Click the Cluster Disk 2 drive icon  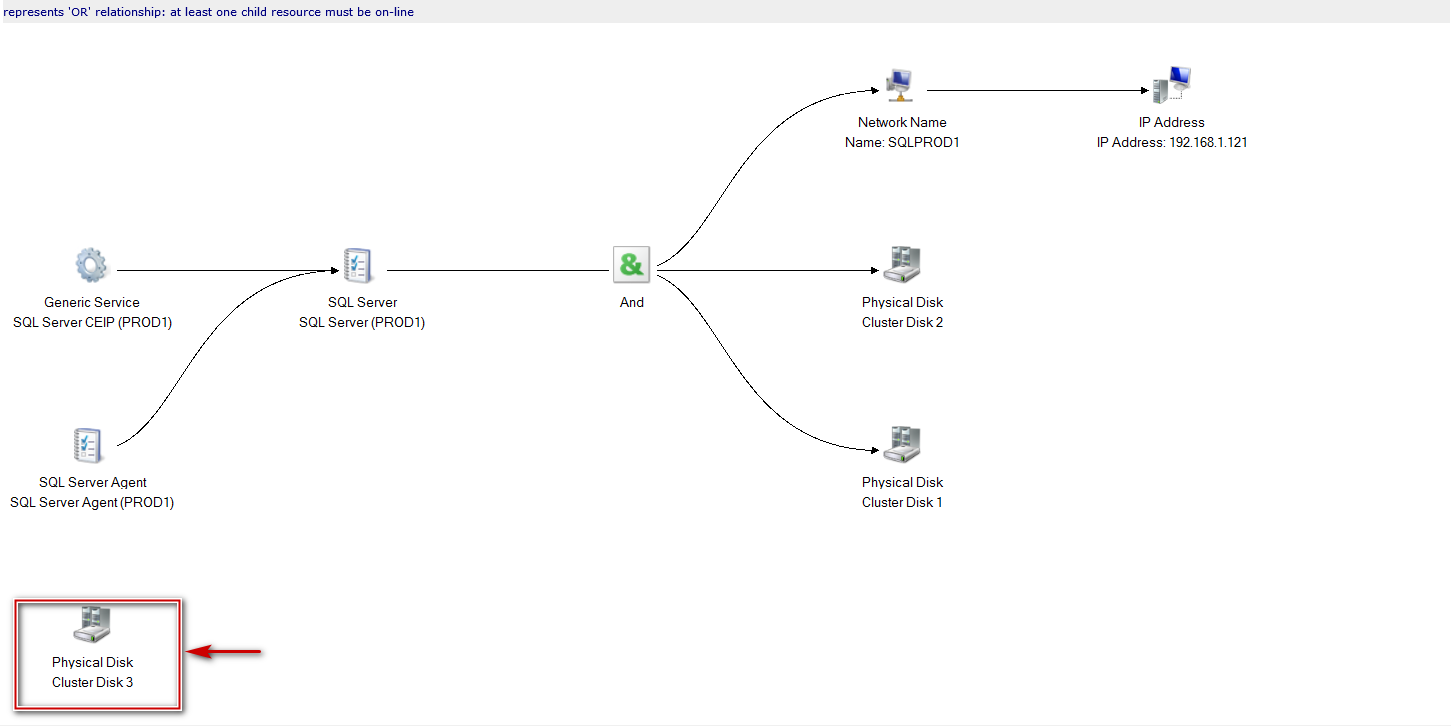(x=902, y=265)
